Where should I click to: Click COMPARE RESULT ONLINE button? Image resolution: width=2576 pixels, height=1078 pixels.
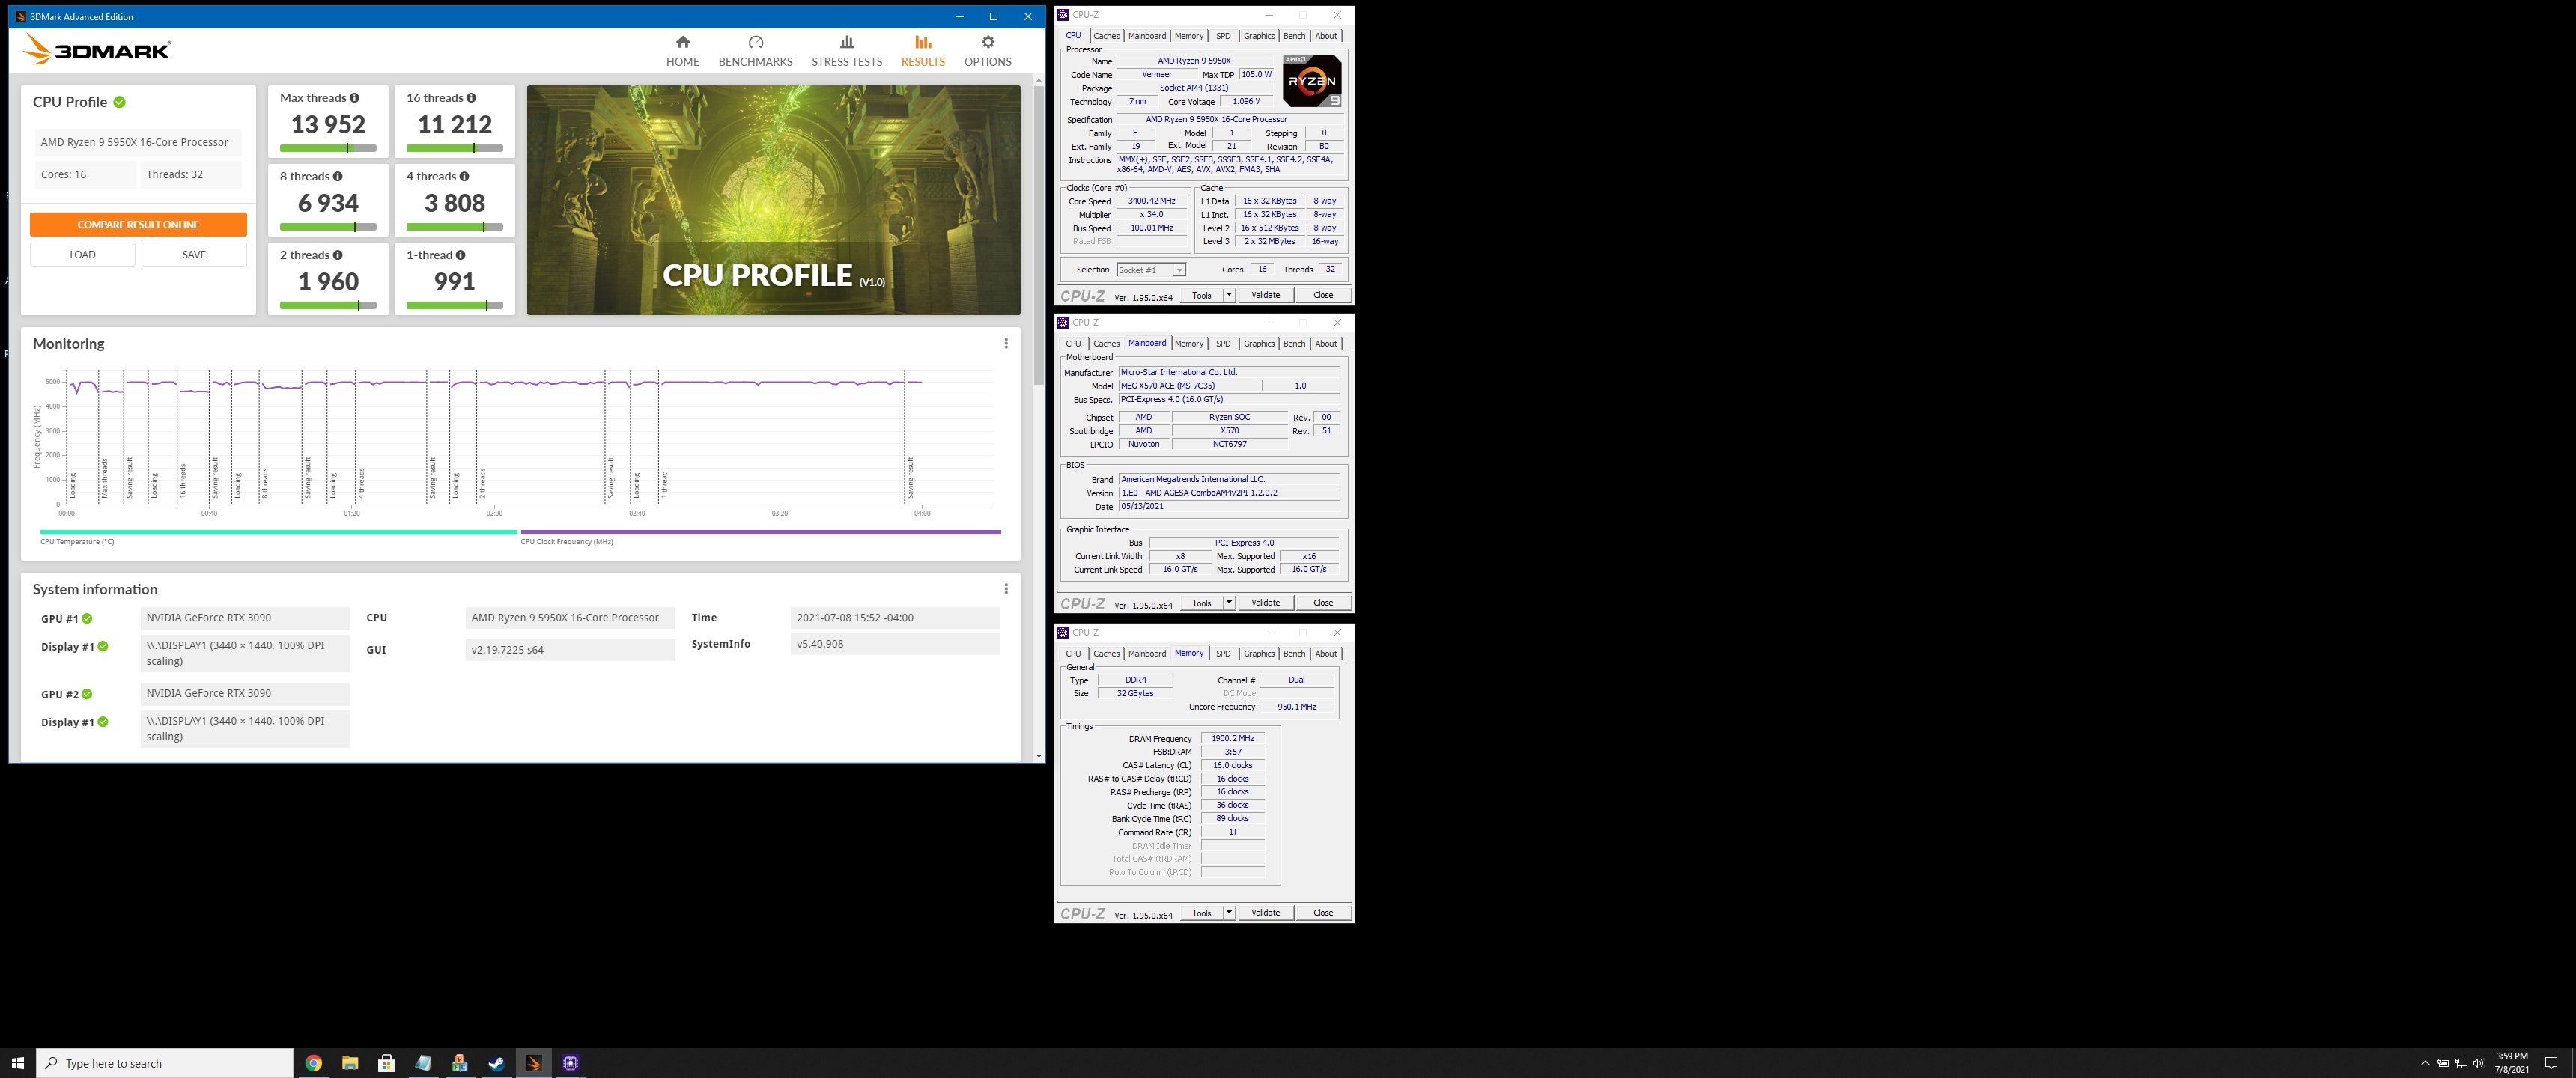pyautogui.click(x=138, y=225)
